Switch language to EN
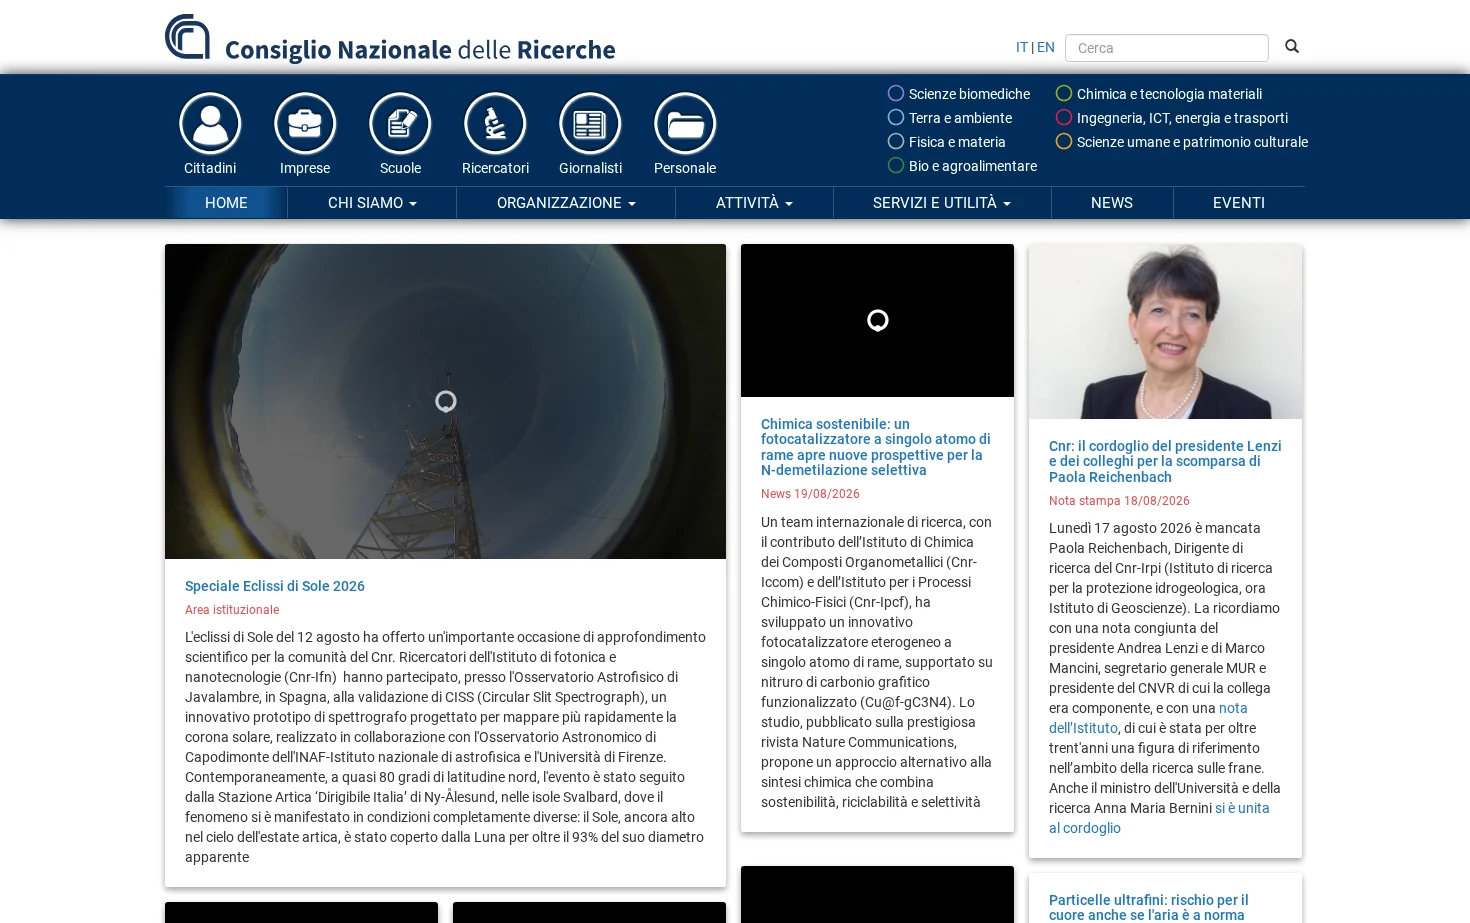 pos(1046,47)
